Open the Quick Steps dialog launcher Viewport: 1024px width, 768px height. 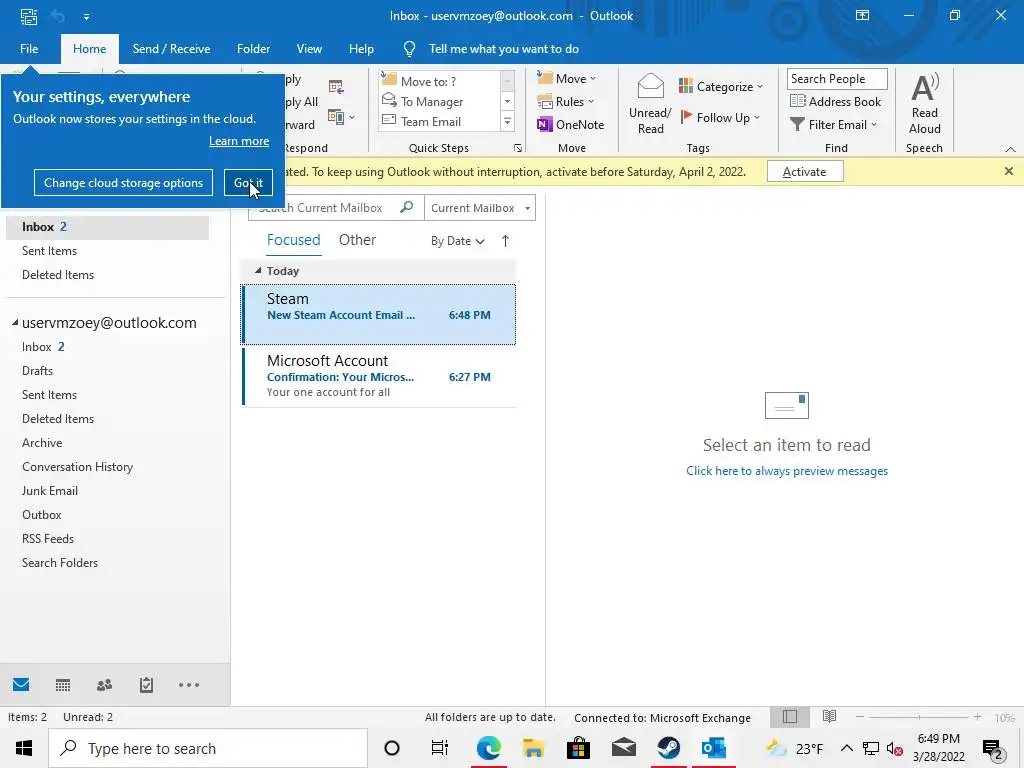point(518,148)
